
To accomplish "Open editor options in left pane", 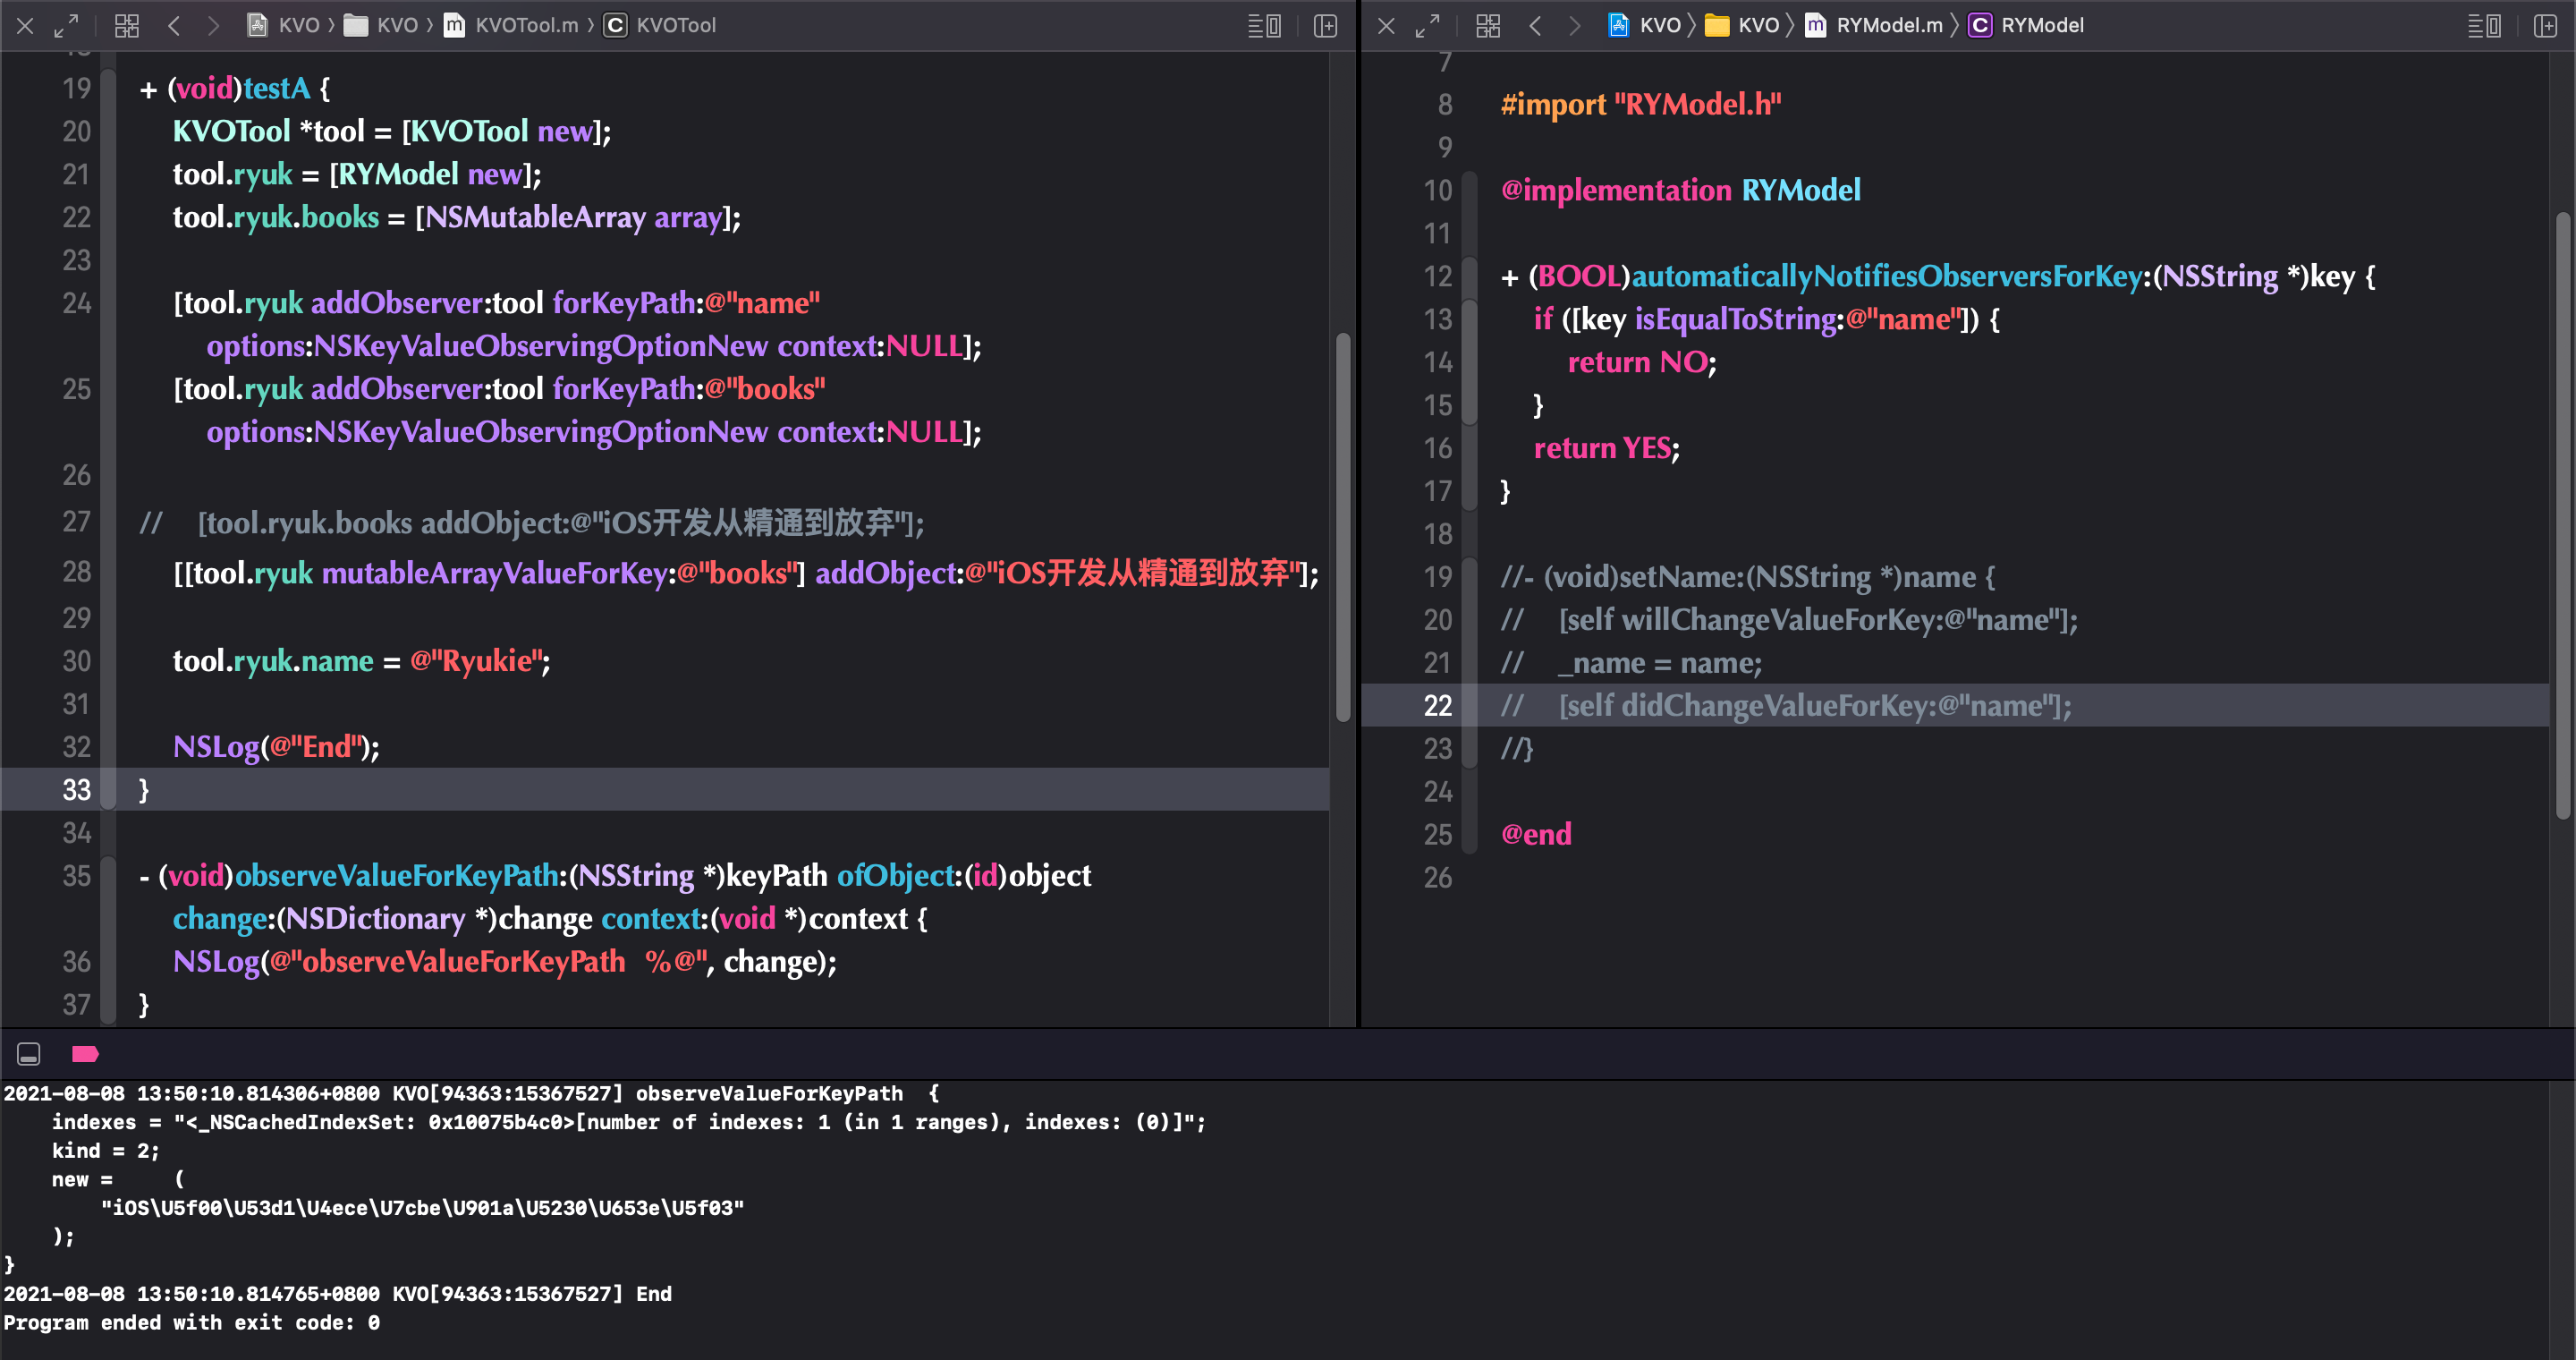I will (1264, 26).
